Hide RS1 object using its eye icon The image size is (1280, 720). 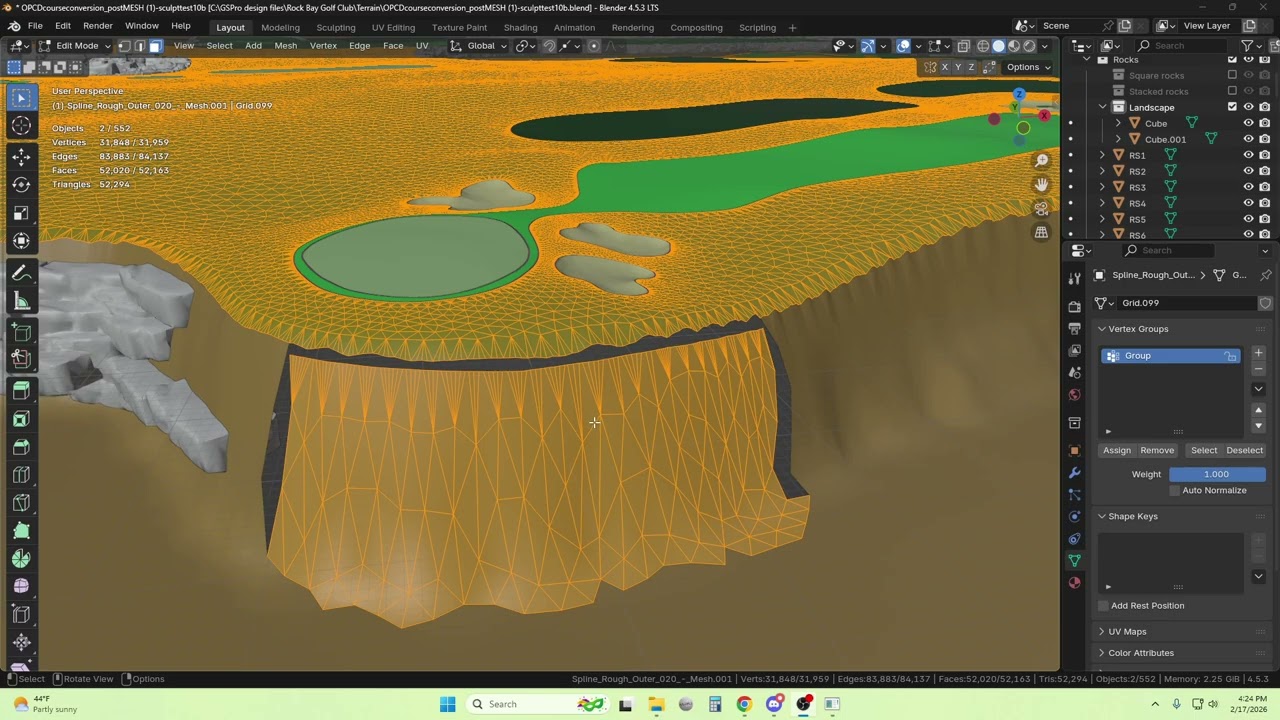click(1248, 155)
